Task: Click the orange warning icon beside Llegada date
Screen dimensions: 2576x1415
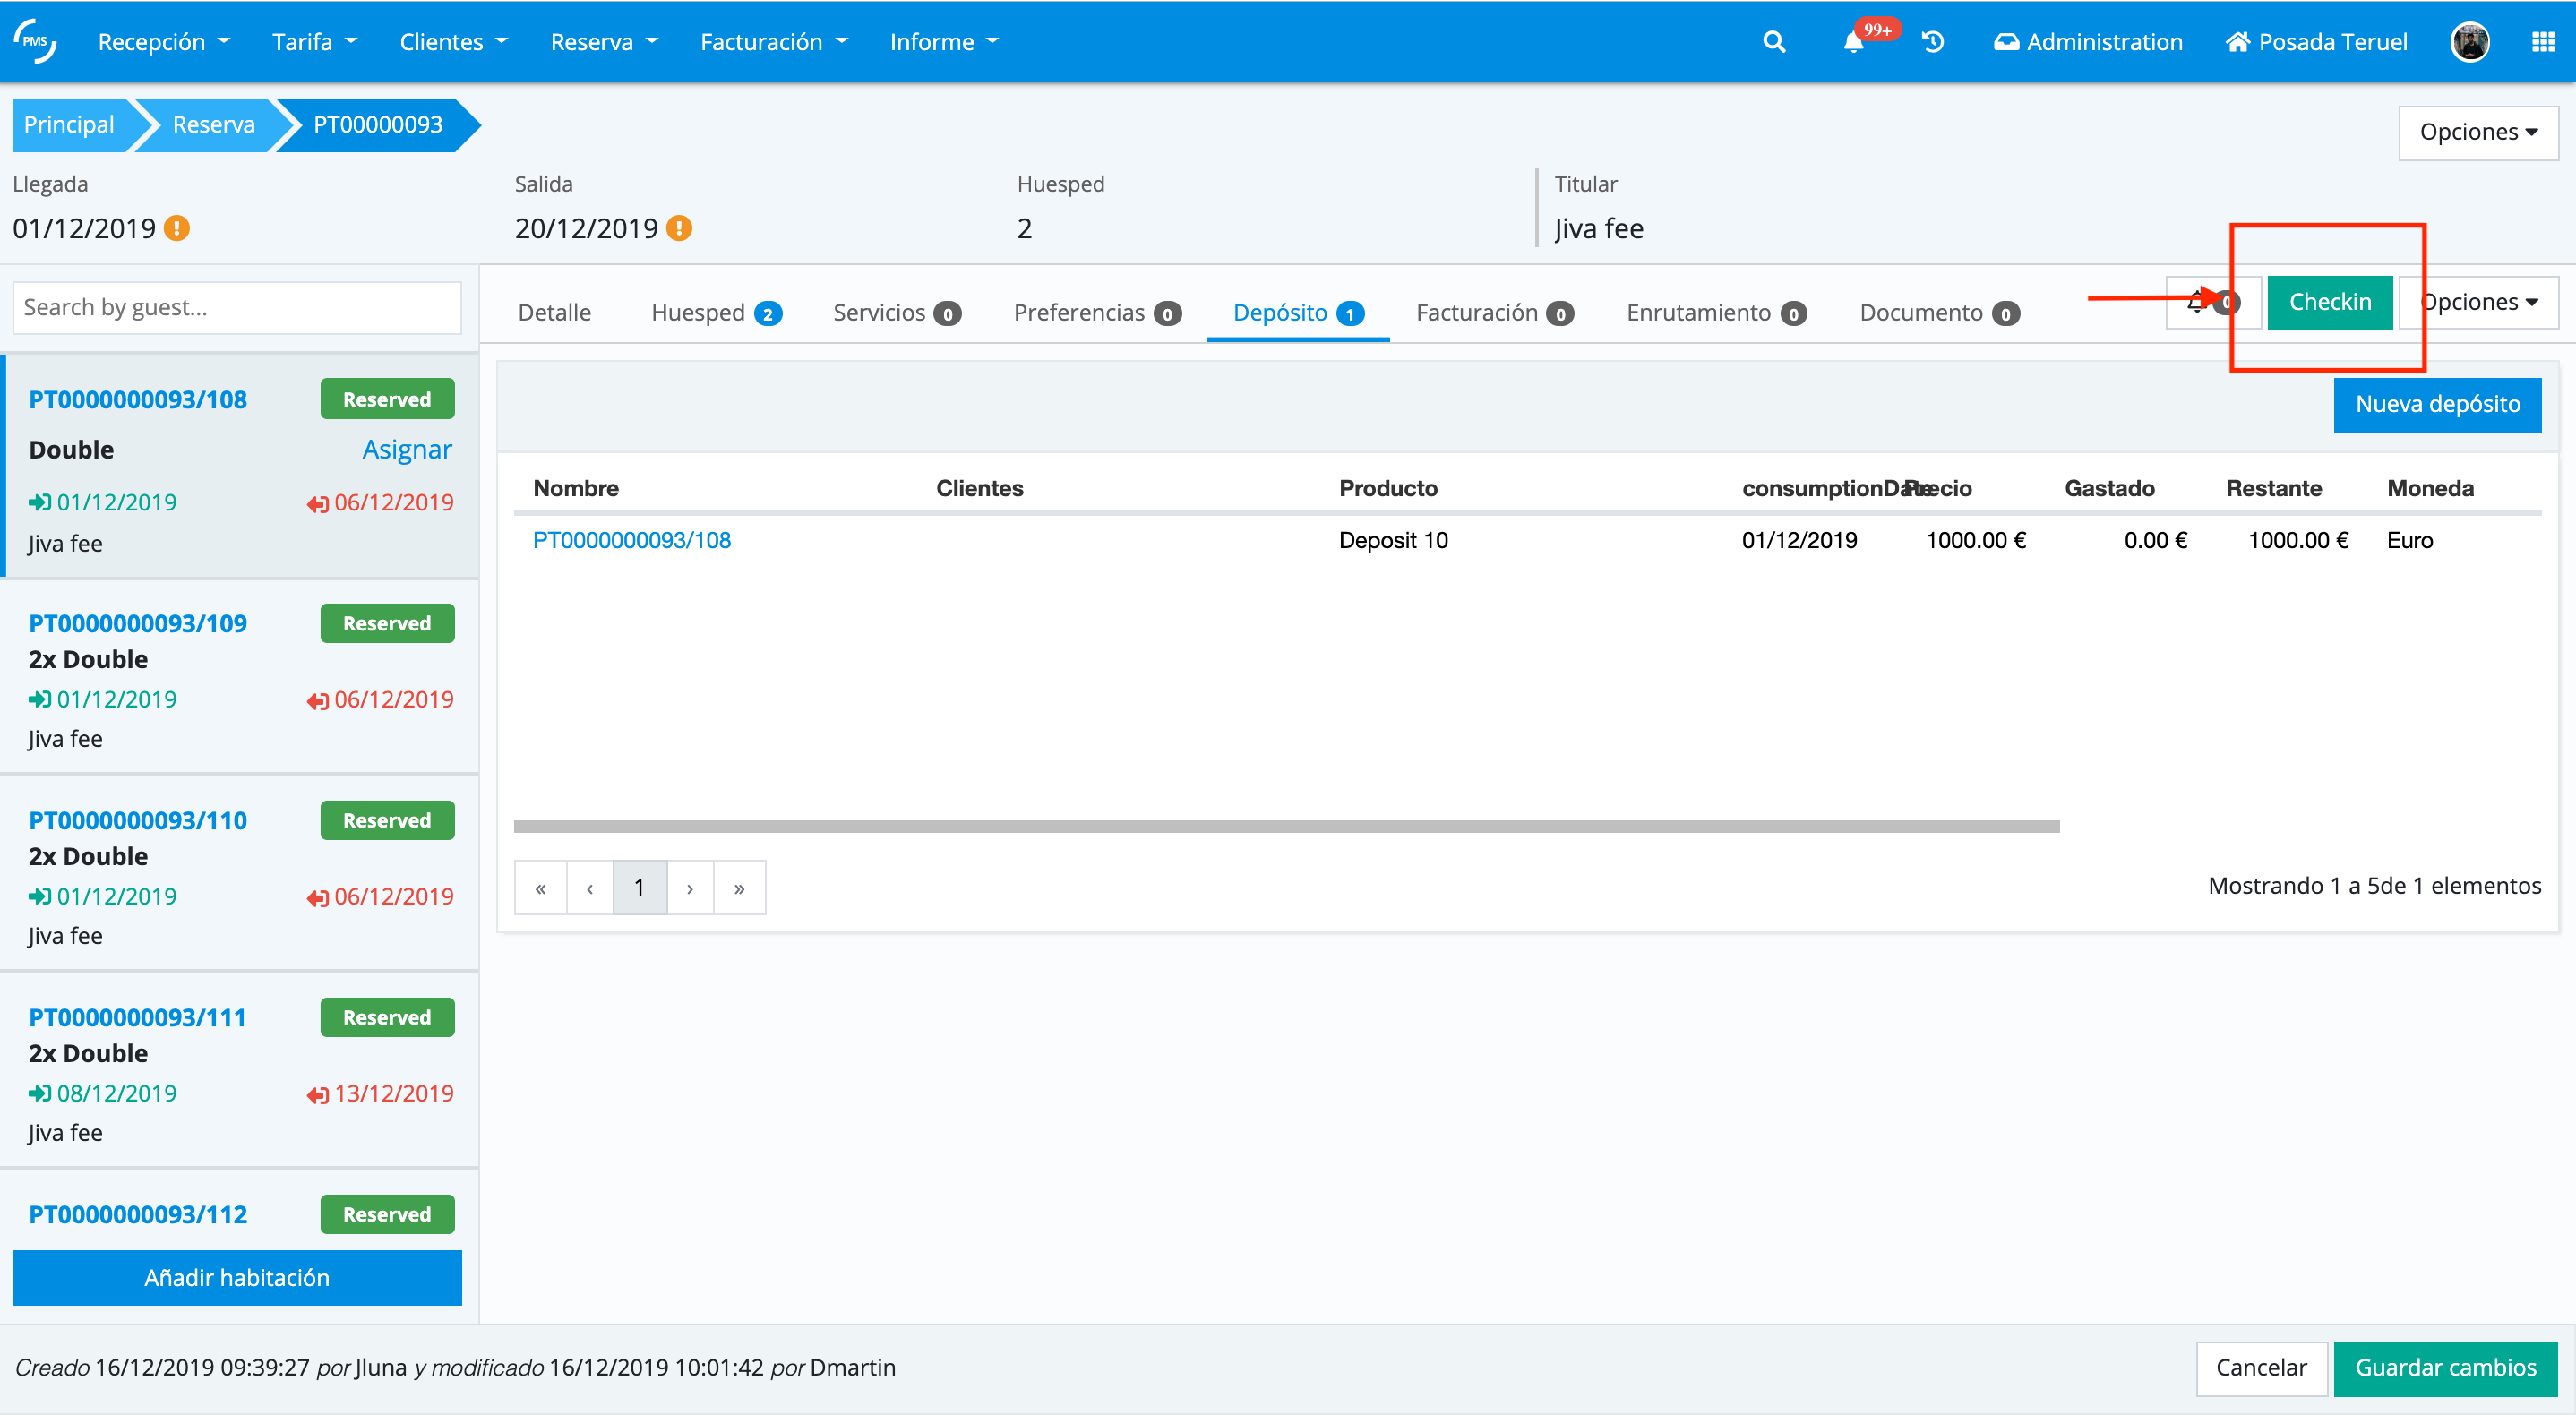Action: click(x=177, y=229)
